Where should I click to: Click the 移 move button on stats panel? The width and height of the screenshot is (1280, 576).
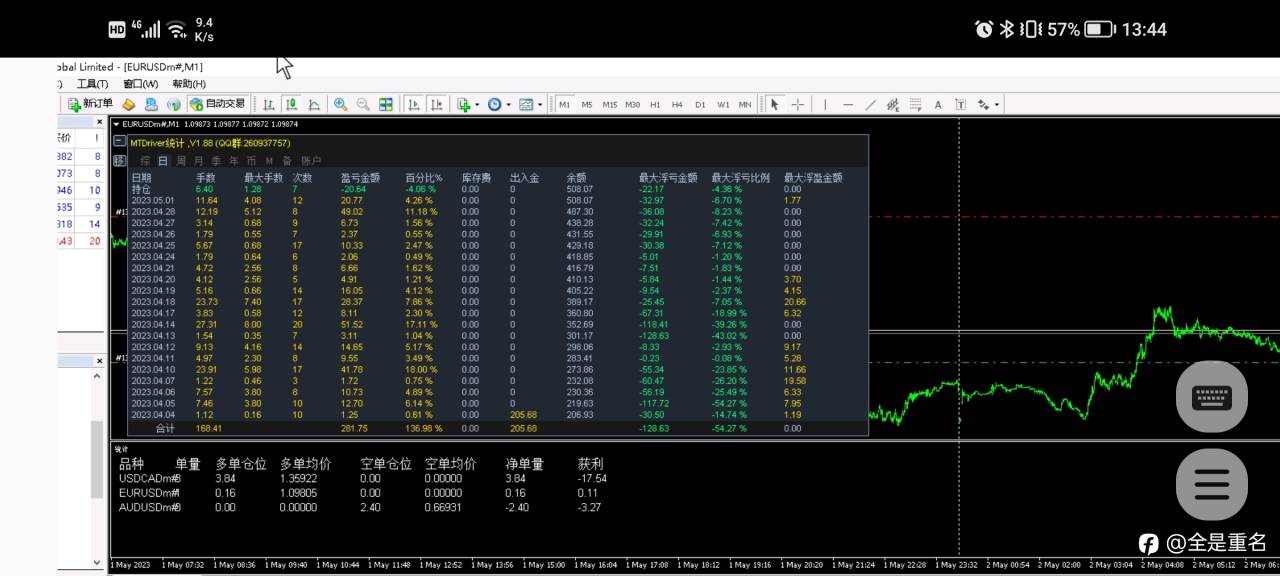[x=119, y=161]
